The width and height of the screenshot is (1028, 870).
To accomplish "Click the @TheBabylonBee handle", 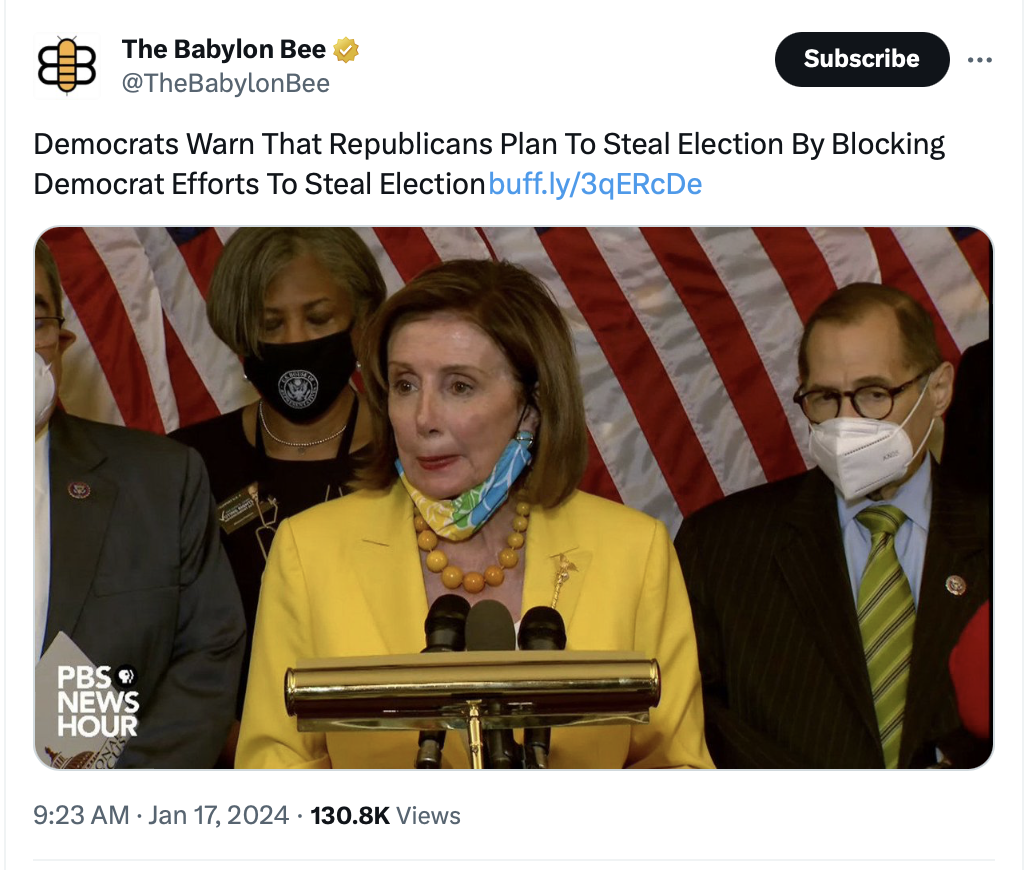I will tap(225, 84).
